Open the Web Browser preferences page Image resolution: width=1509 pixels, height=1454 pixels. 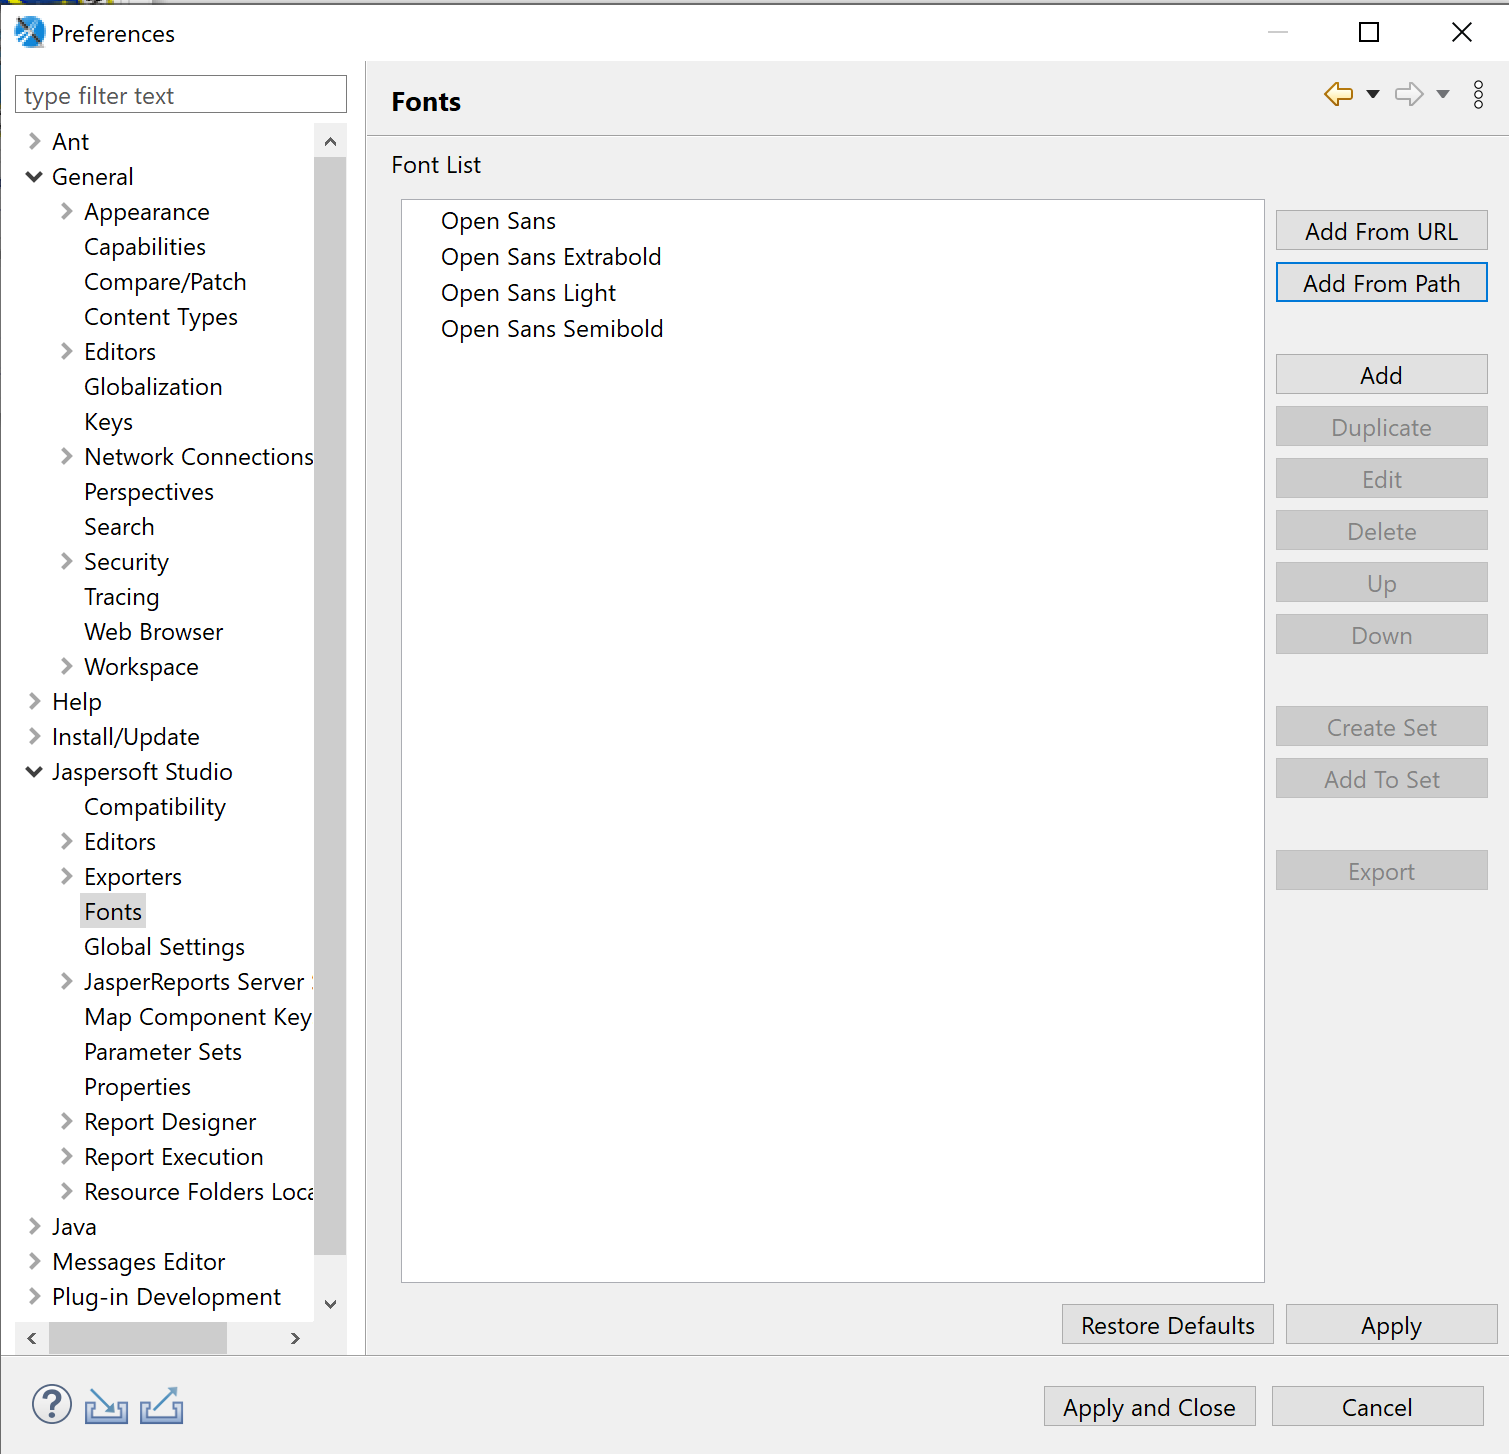[153, 632]
